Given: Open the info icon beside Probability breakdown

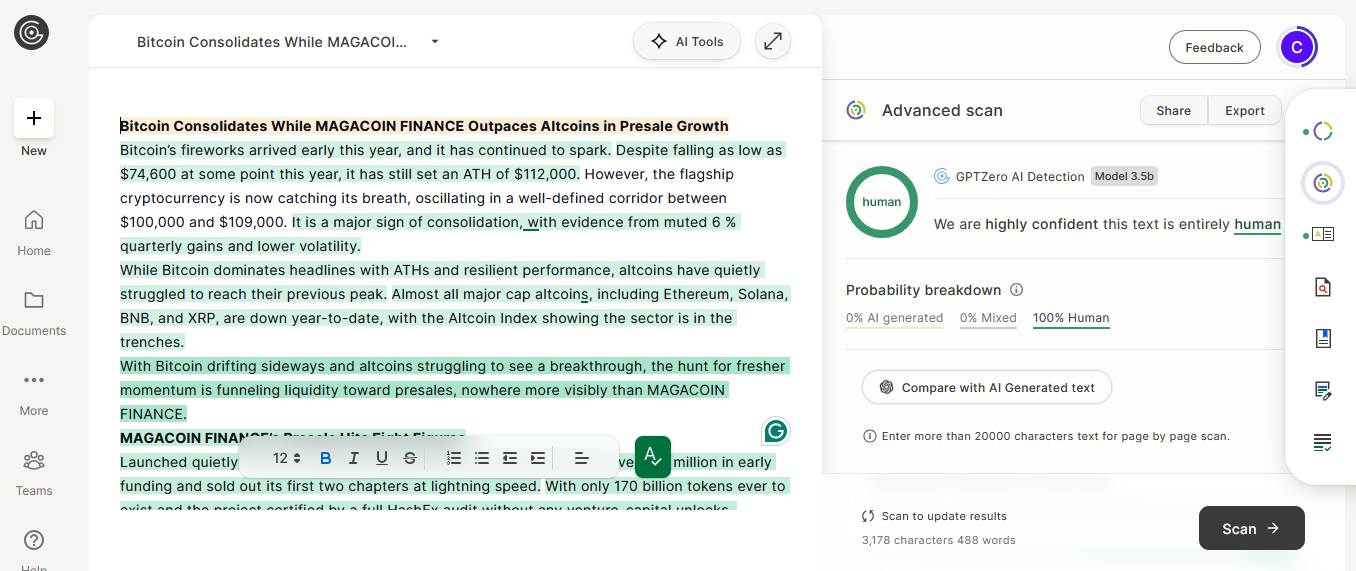Looking at the screenshot, I should pos(1017,290).
